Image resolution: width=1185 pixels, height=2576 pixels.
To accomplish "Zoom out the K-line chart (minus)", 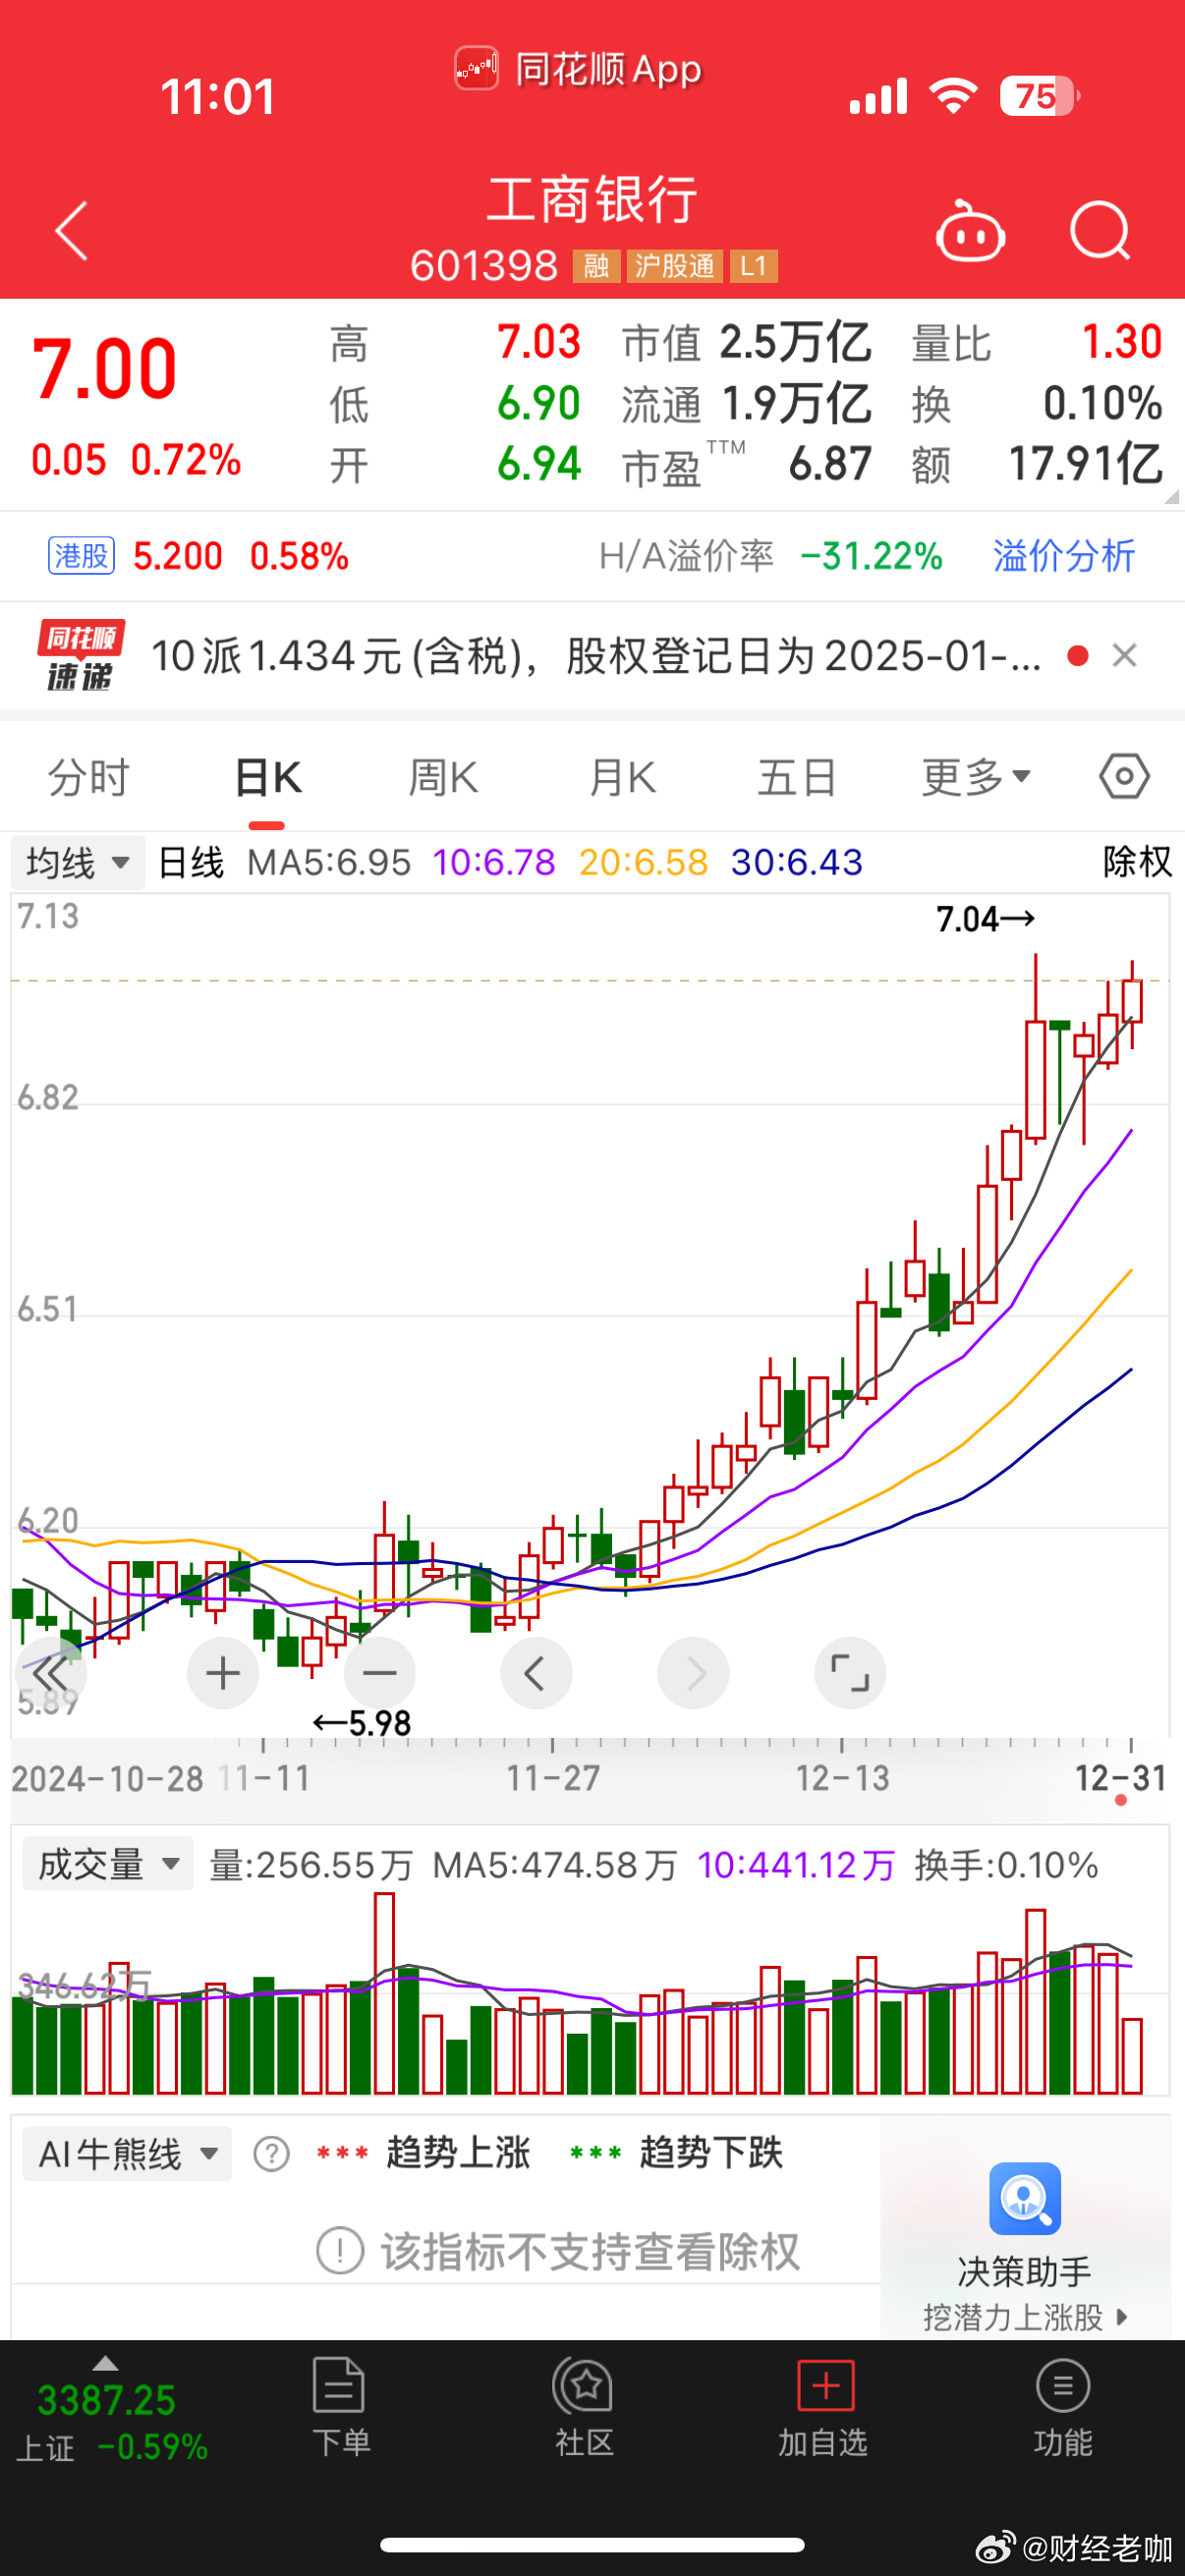I will [380, 1673].
